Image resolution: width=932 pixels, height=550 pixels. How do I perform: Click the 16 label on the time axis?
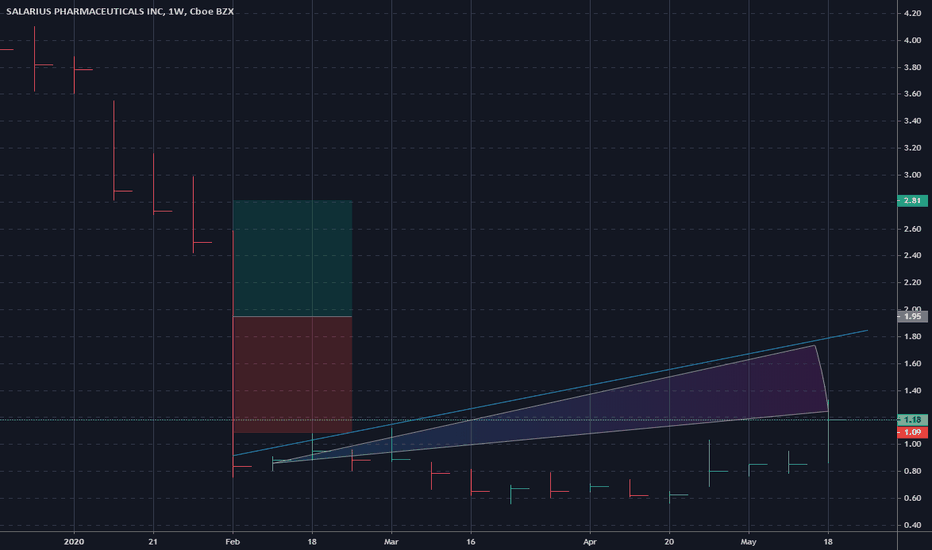click(x=471, y=542)
